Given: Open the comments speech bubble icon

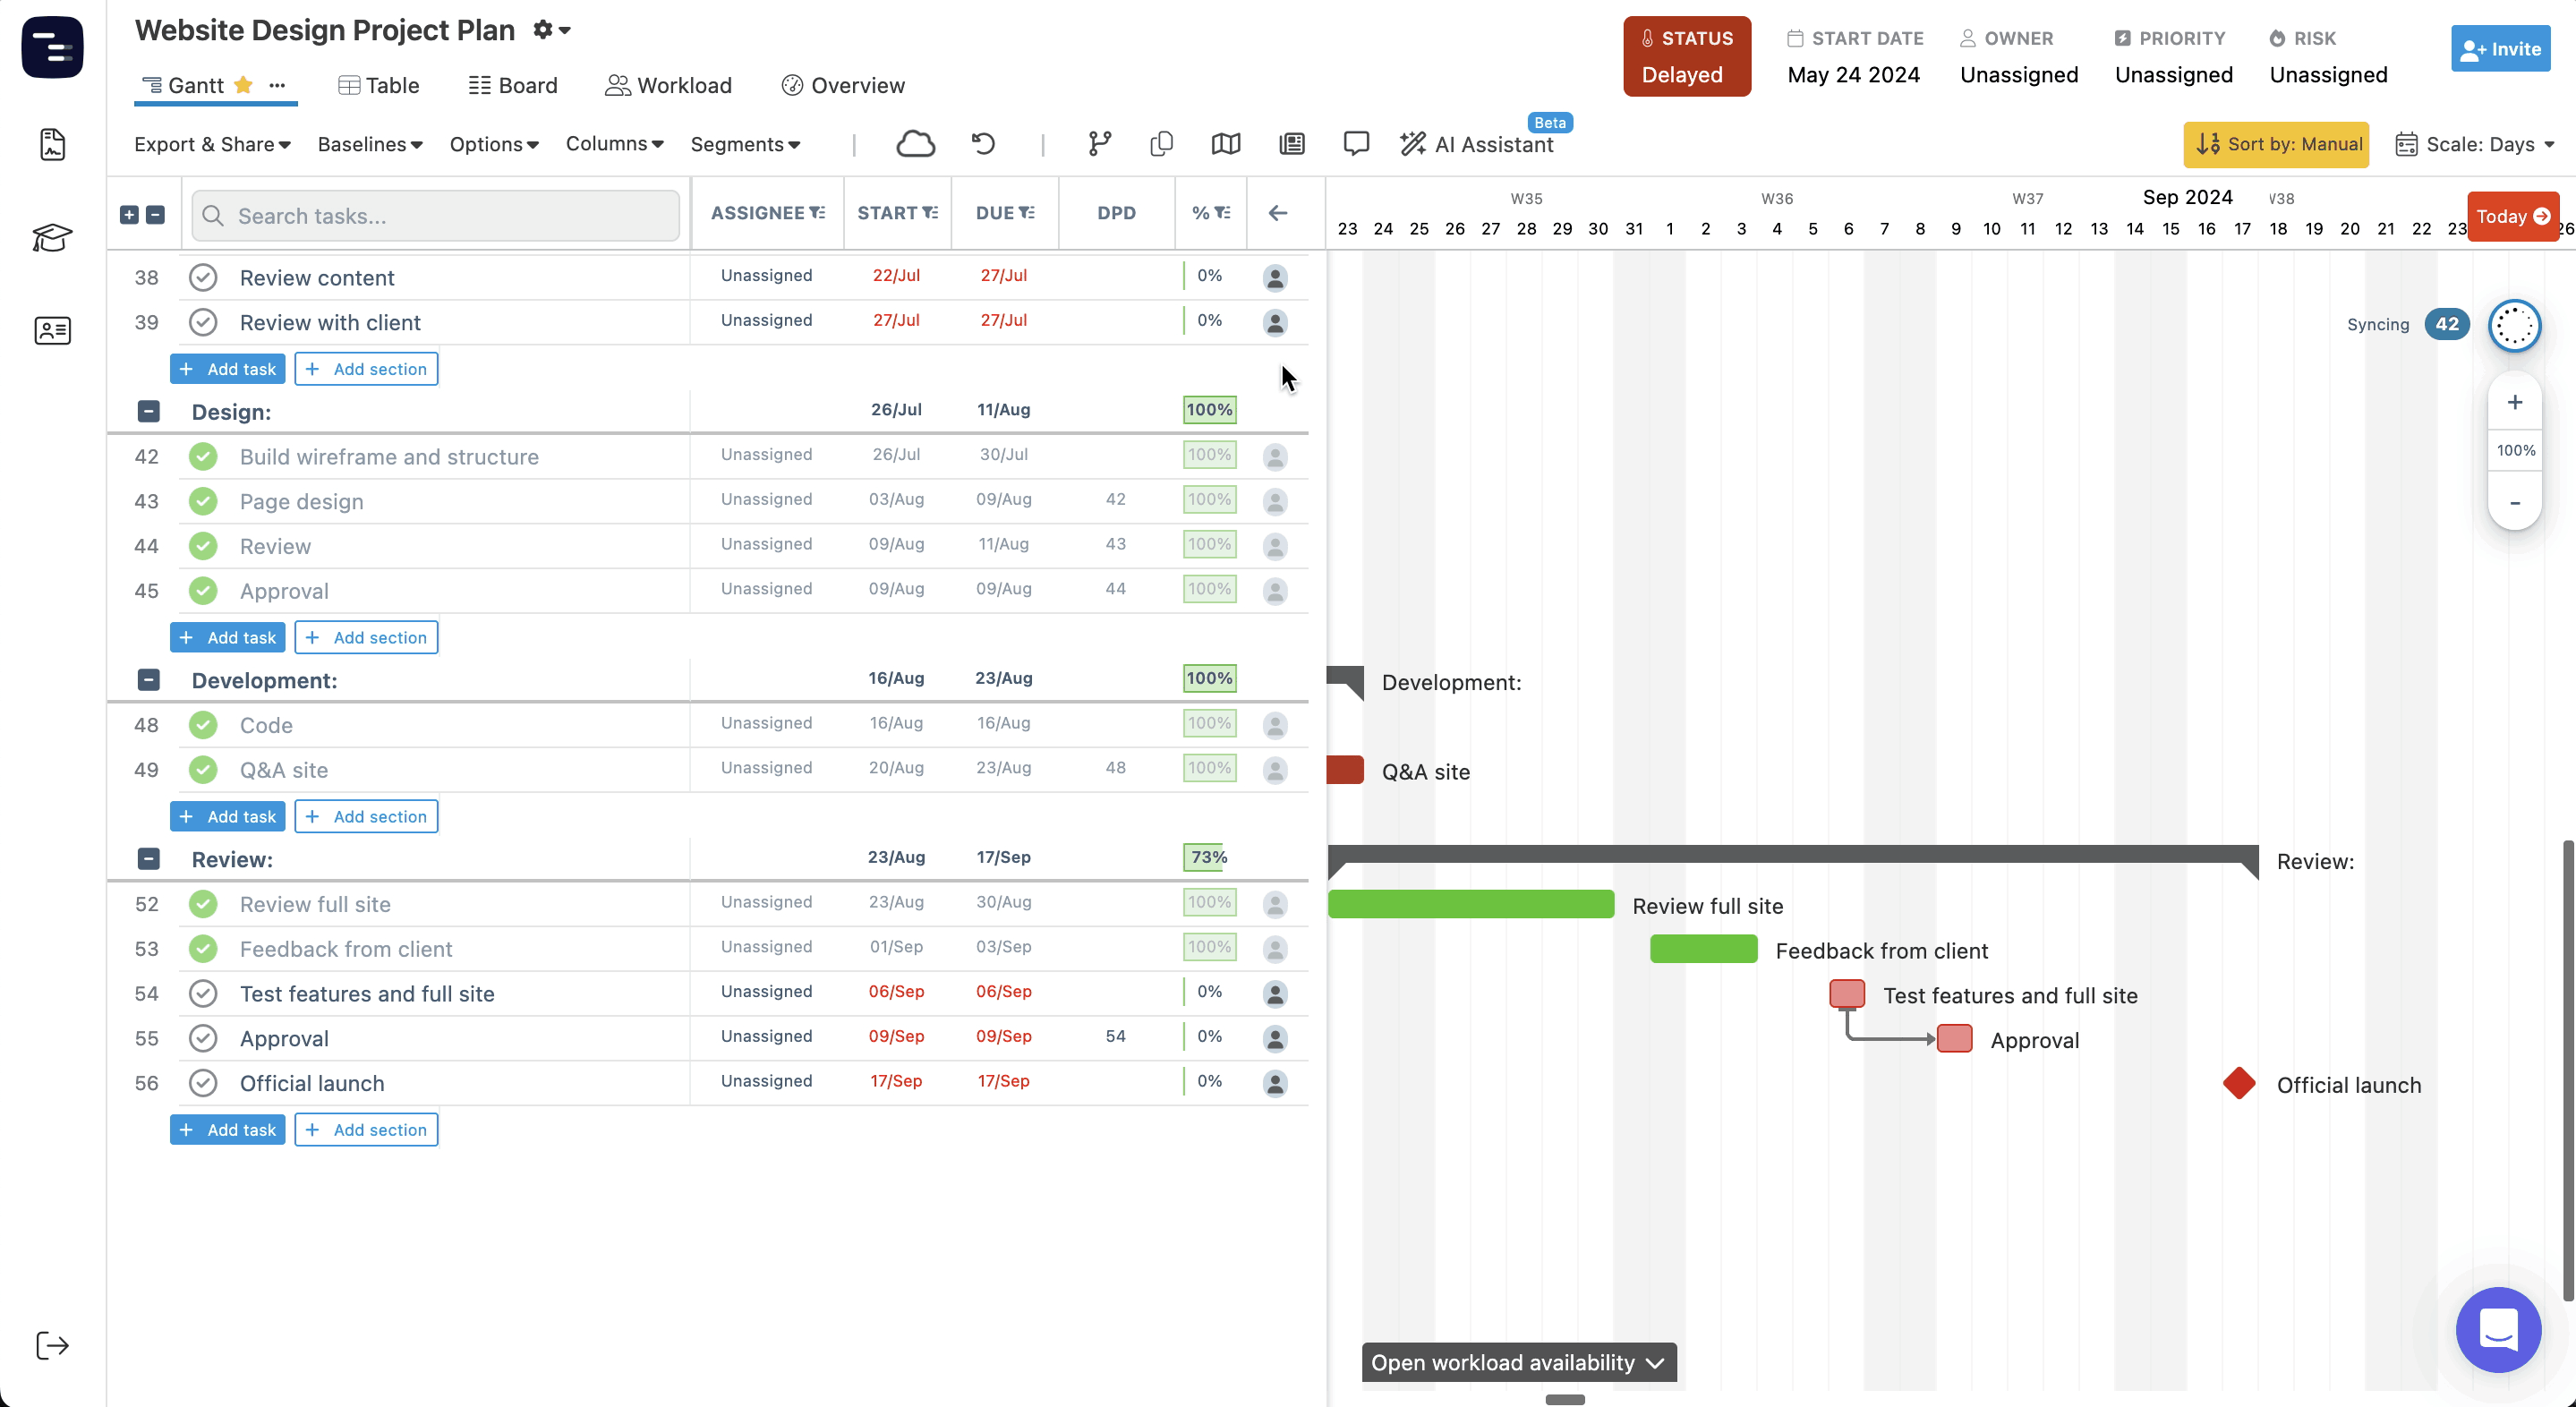Looking at the screenshot, I should pyautogui.click(x=1355, y=144).
